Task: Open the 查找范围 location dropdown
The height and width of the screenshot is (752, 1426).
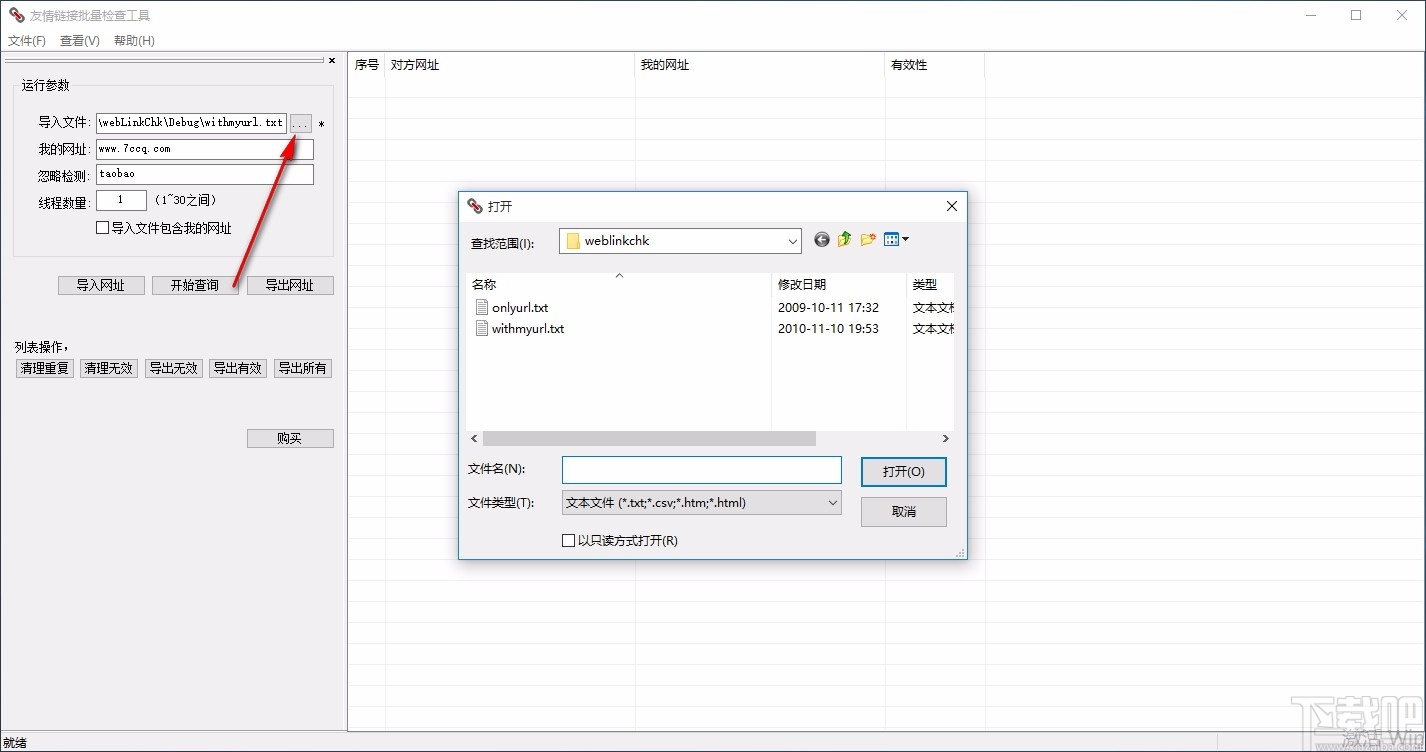Action: [793, 240]
